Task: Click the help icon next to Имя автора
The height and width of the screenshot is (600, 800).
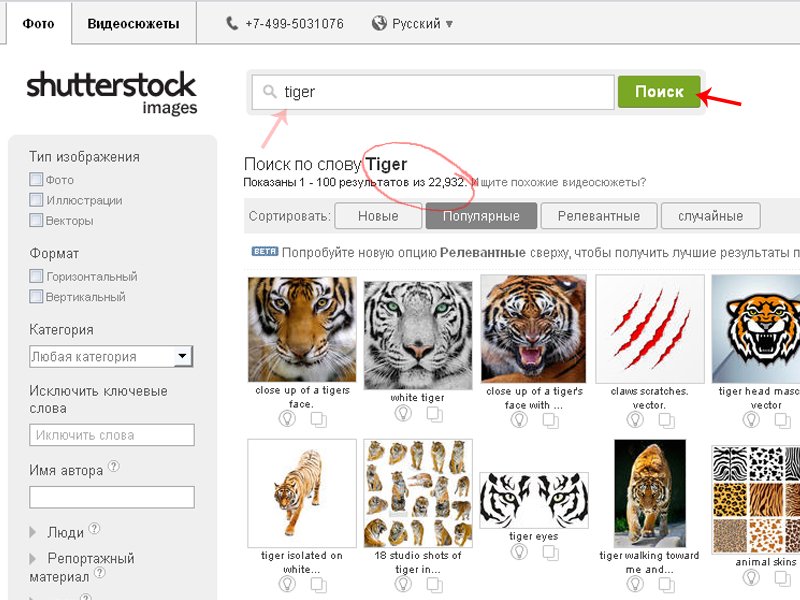Action: point(114,467)
